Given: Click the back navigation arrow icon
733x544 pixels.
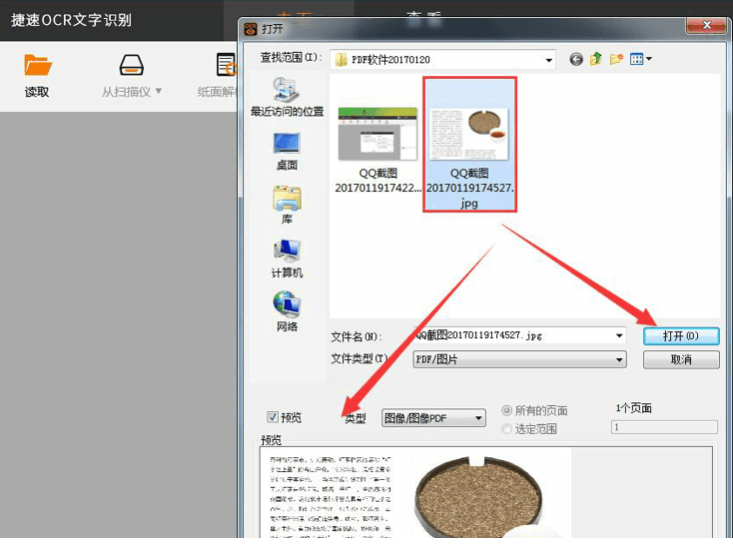Looking at the screenshot, I should (576, 60).
